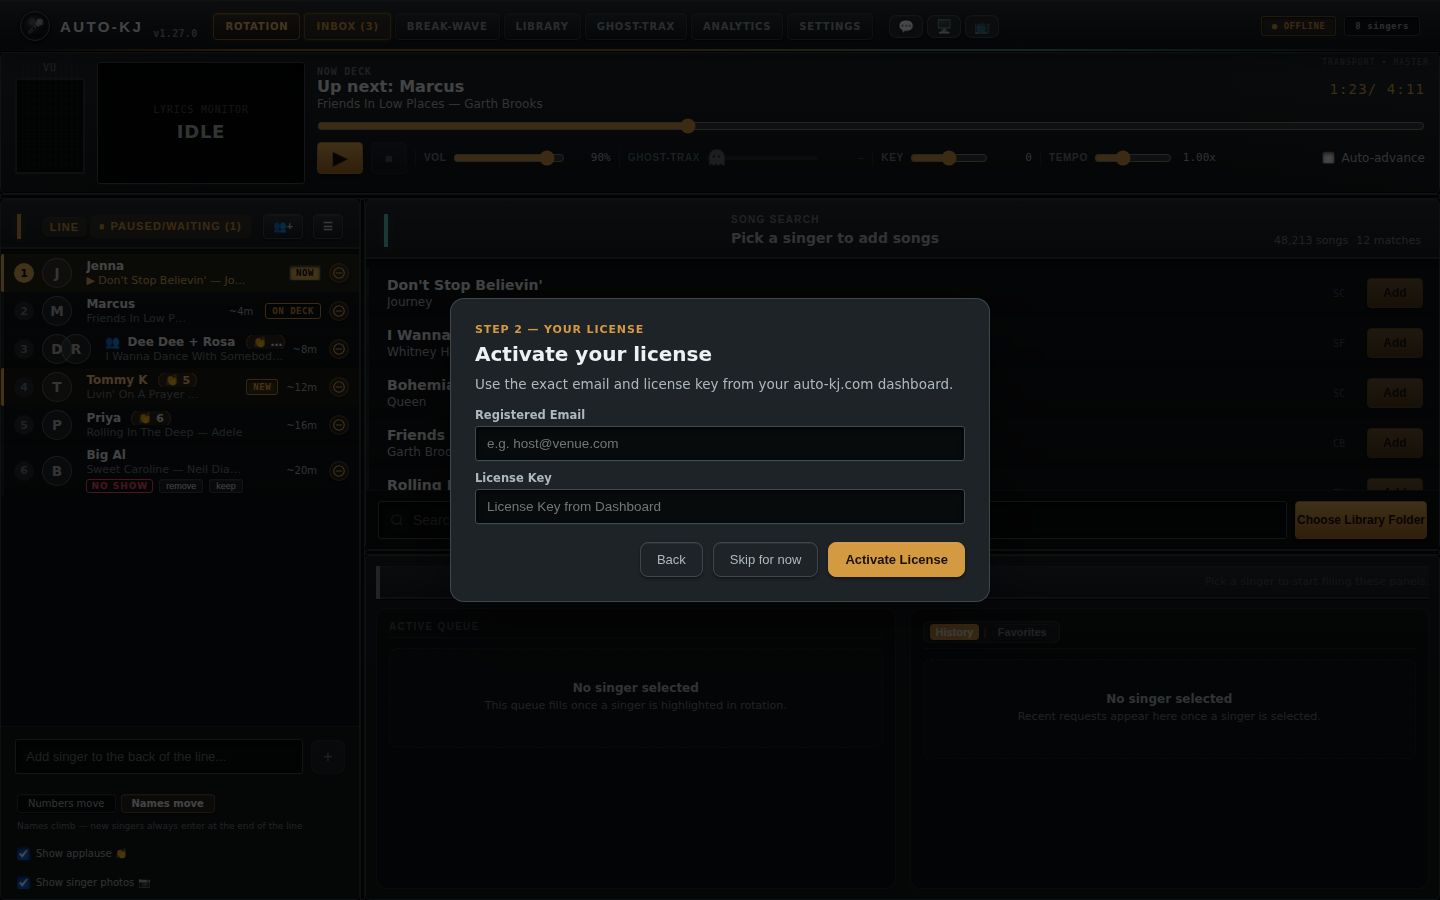
Task: Click the Registered Email field
Action: 720,444
